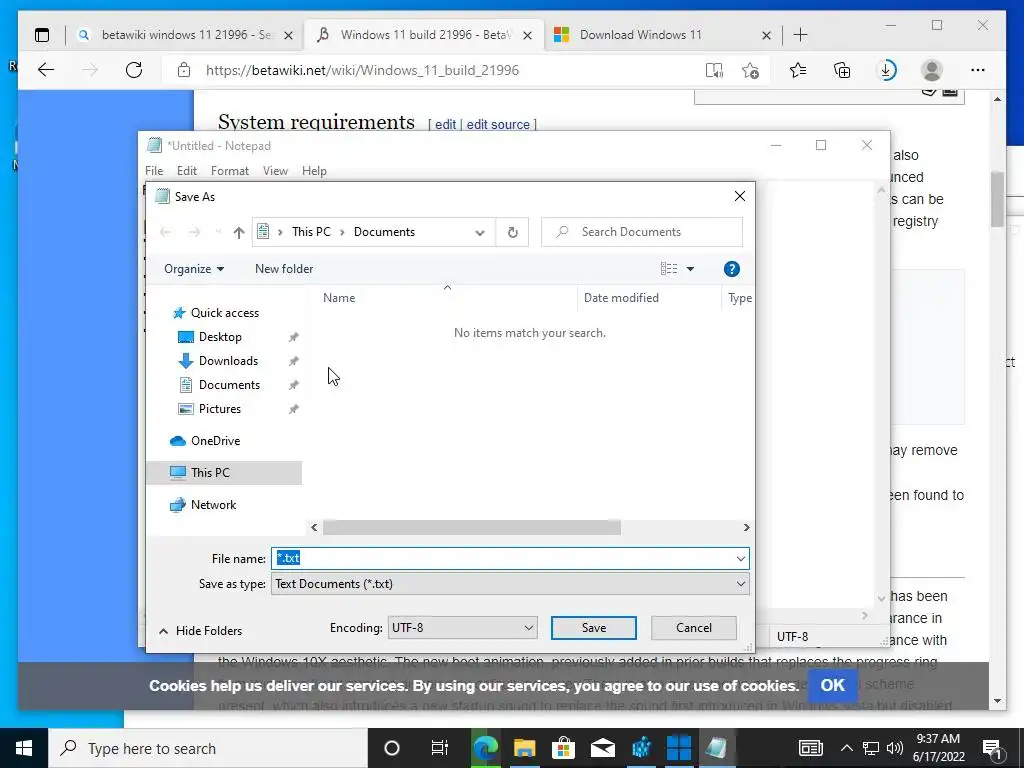The height and width of the screenshot is (768, 1024).
Task: Click the Edge address bar URL
Action: point(362,70)
